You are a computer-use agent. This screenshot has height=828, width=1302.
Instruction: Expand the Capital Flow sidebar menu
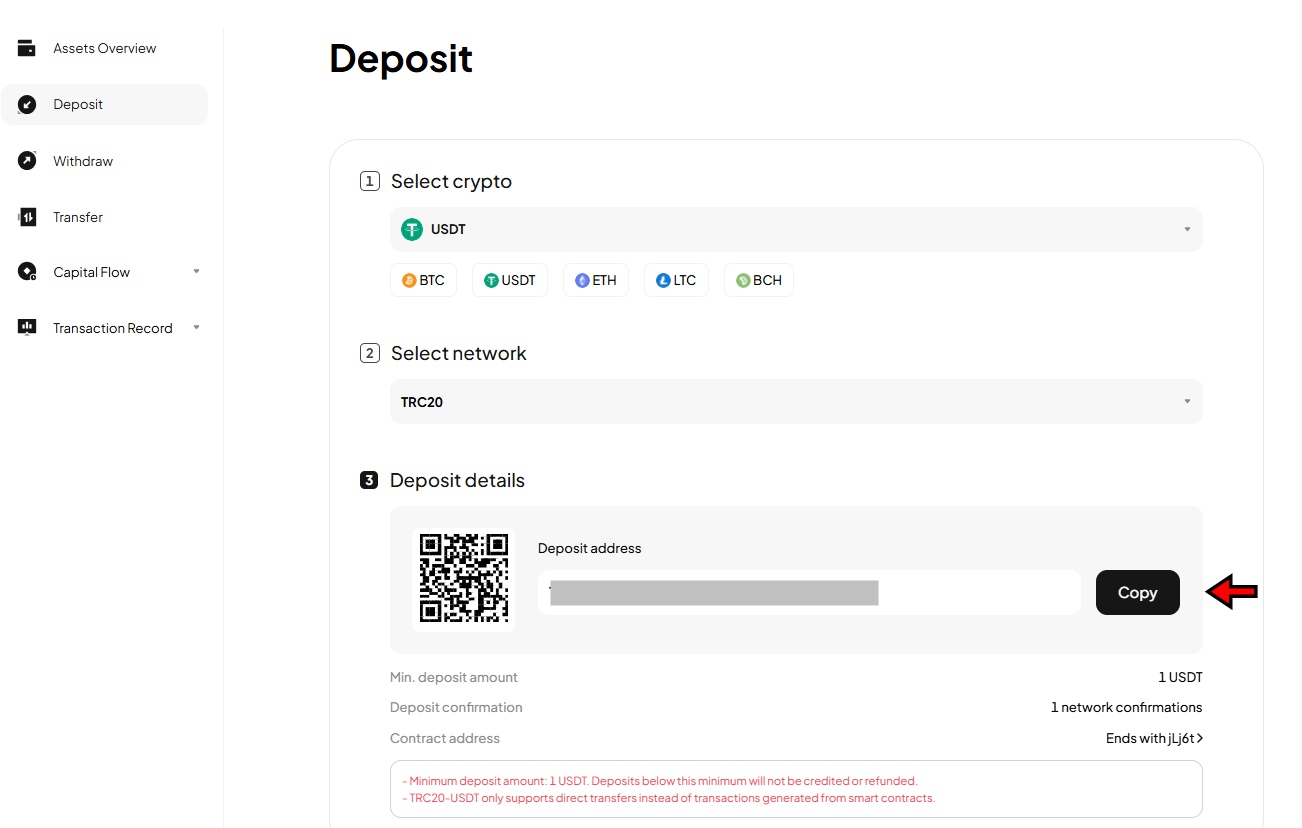click(x=196, y=271)
